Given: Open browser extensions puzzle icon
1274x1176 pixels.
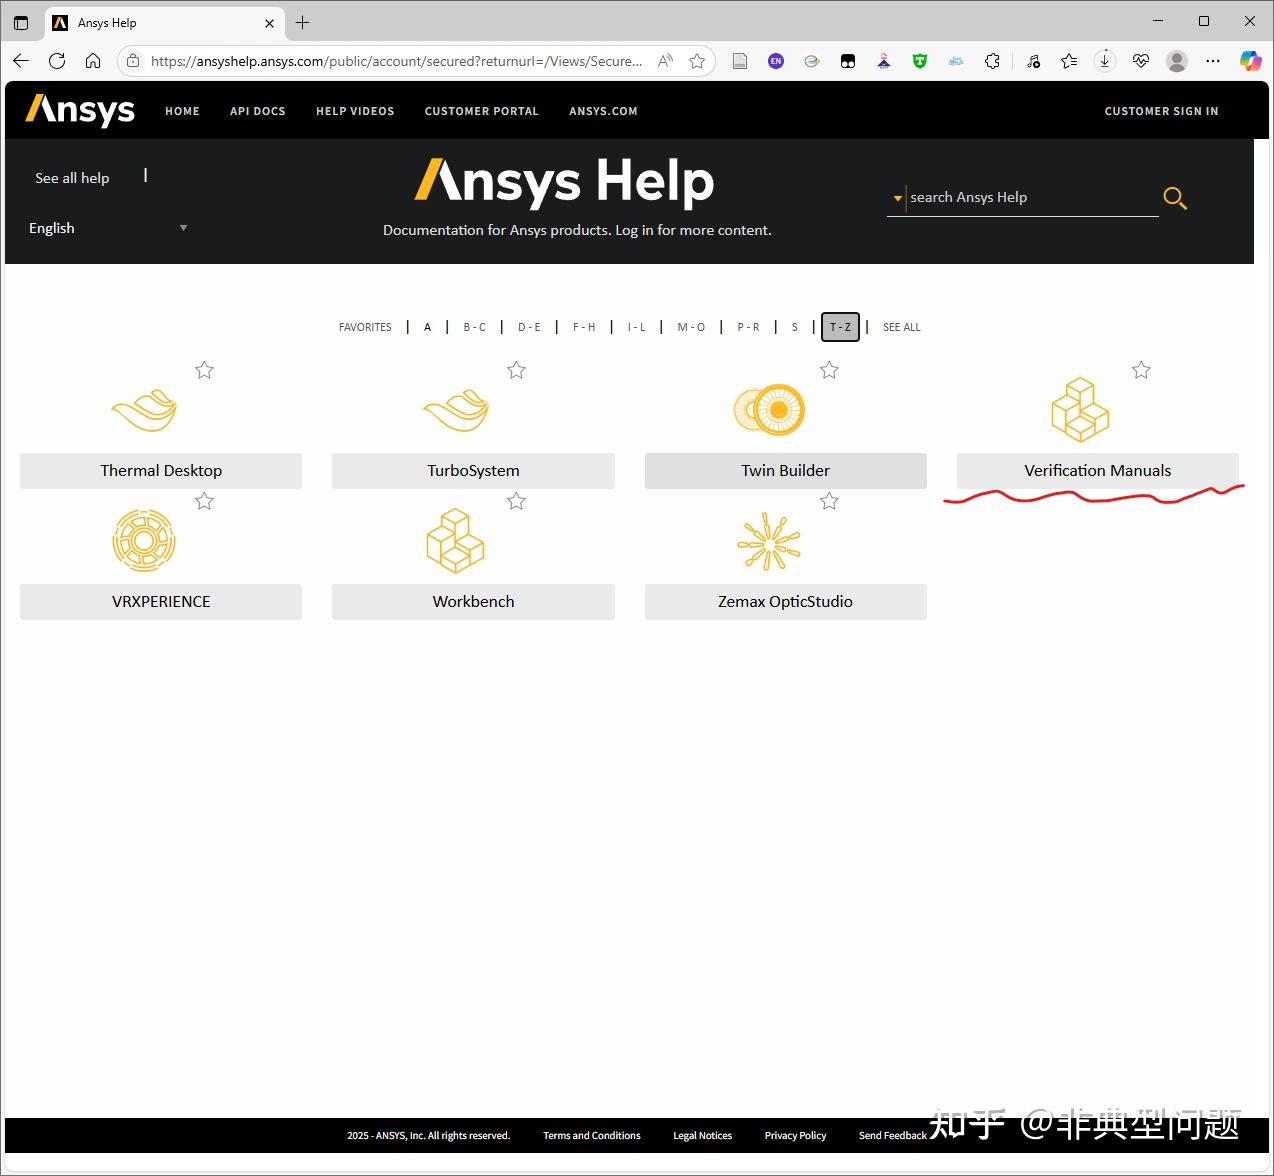Looking at the screenshot, I should coord(992,61).
